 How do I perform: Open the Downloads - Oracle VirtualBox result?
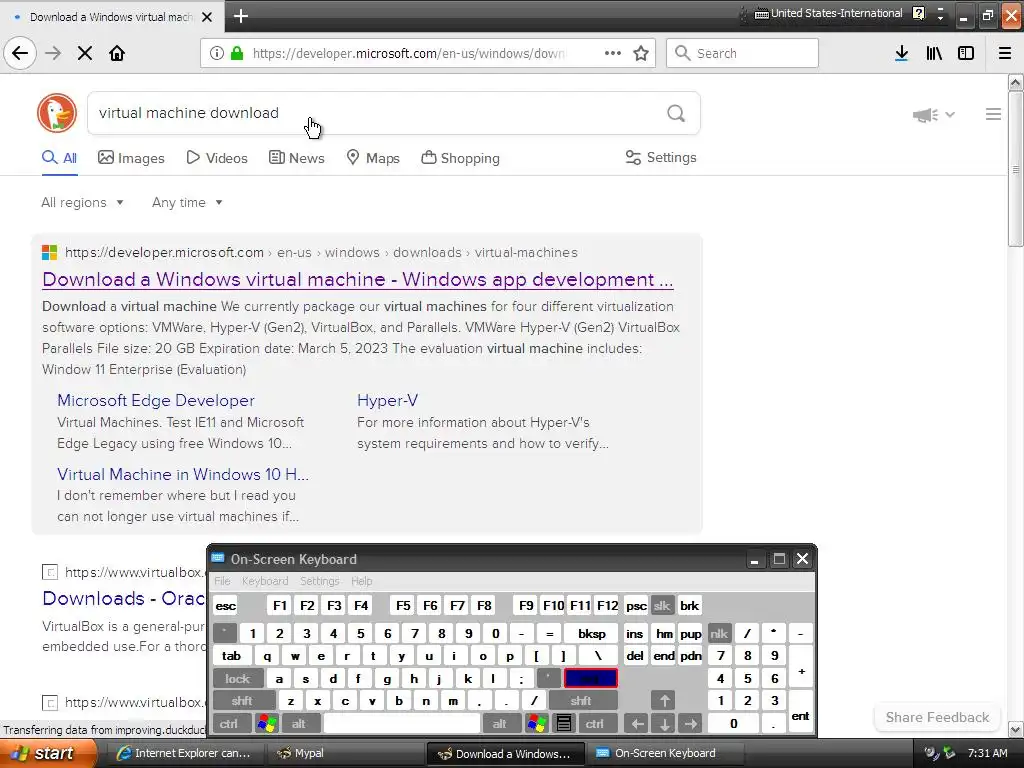124,598
